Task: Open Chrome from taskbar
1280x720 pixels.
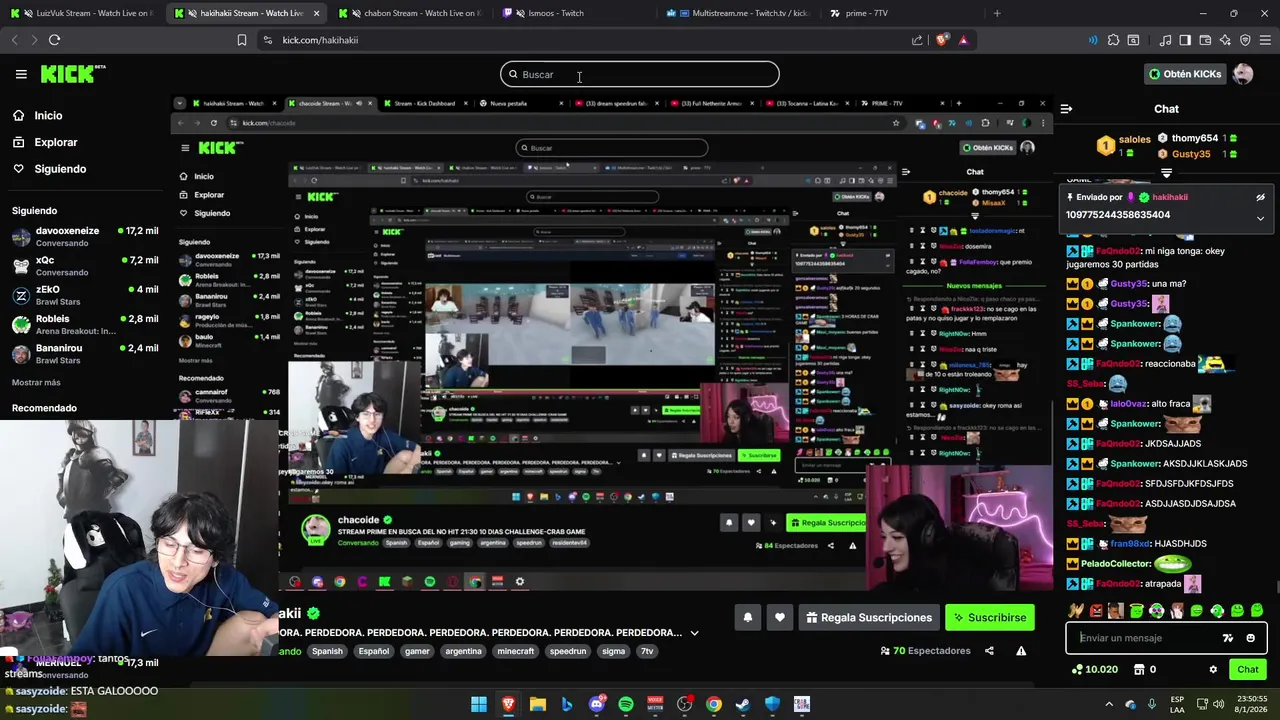Action: pyautogui.click(x=714, y=705)
